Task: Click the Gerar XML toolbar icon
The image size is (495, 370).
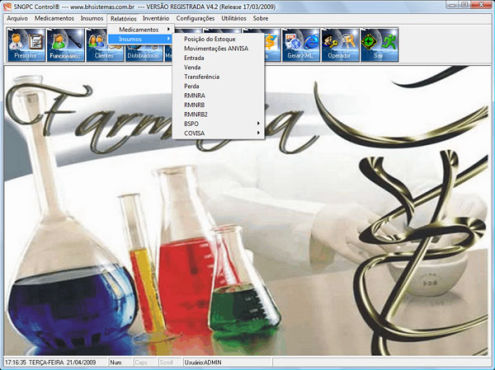Action: click(x=301, y=45)
